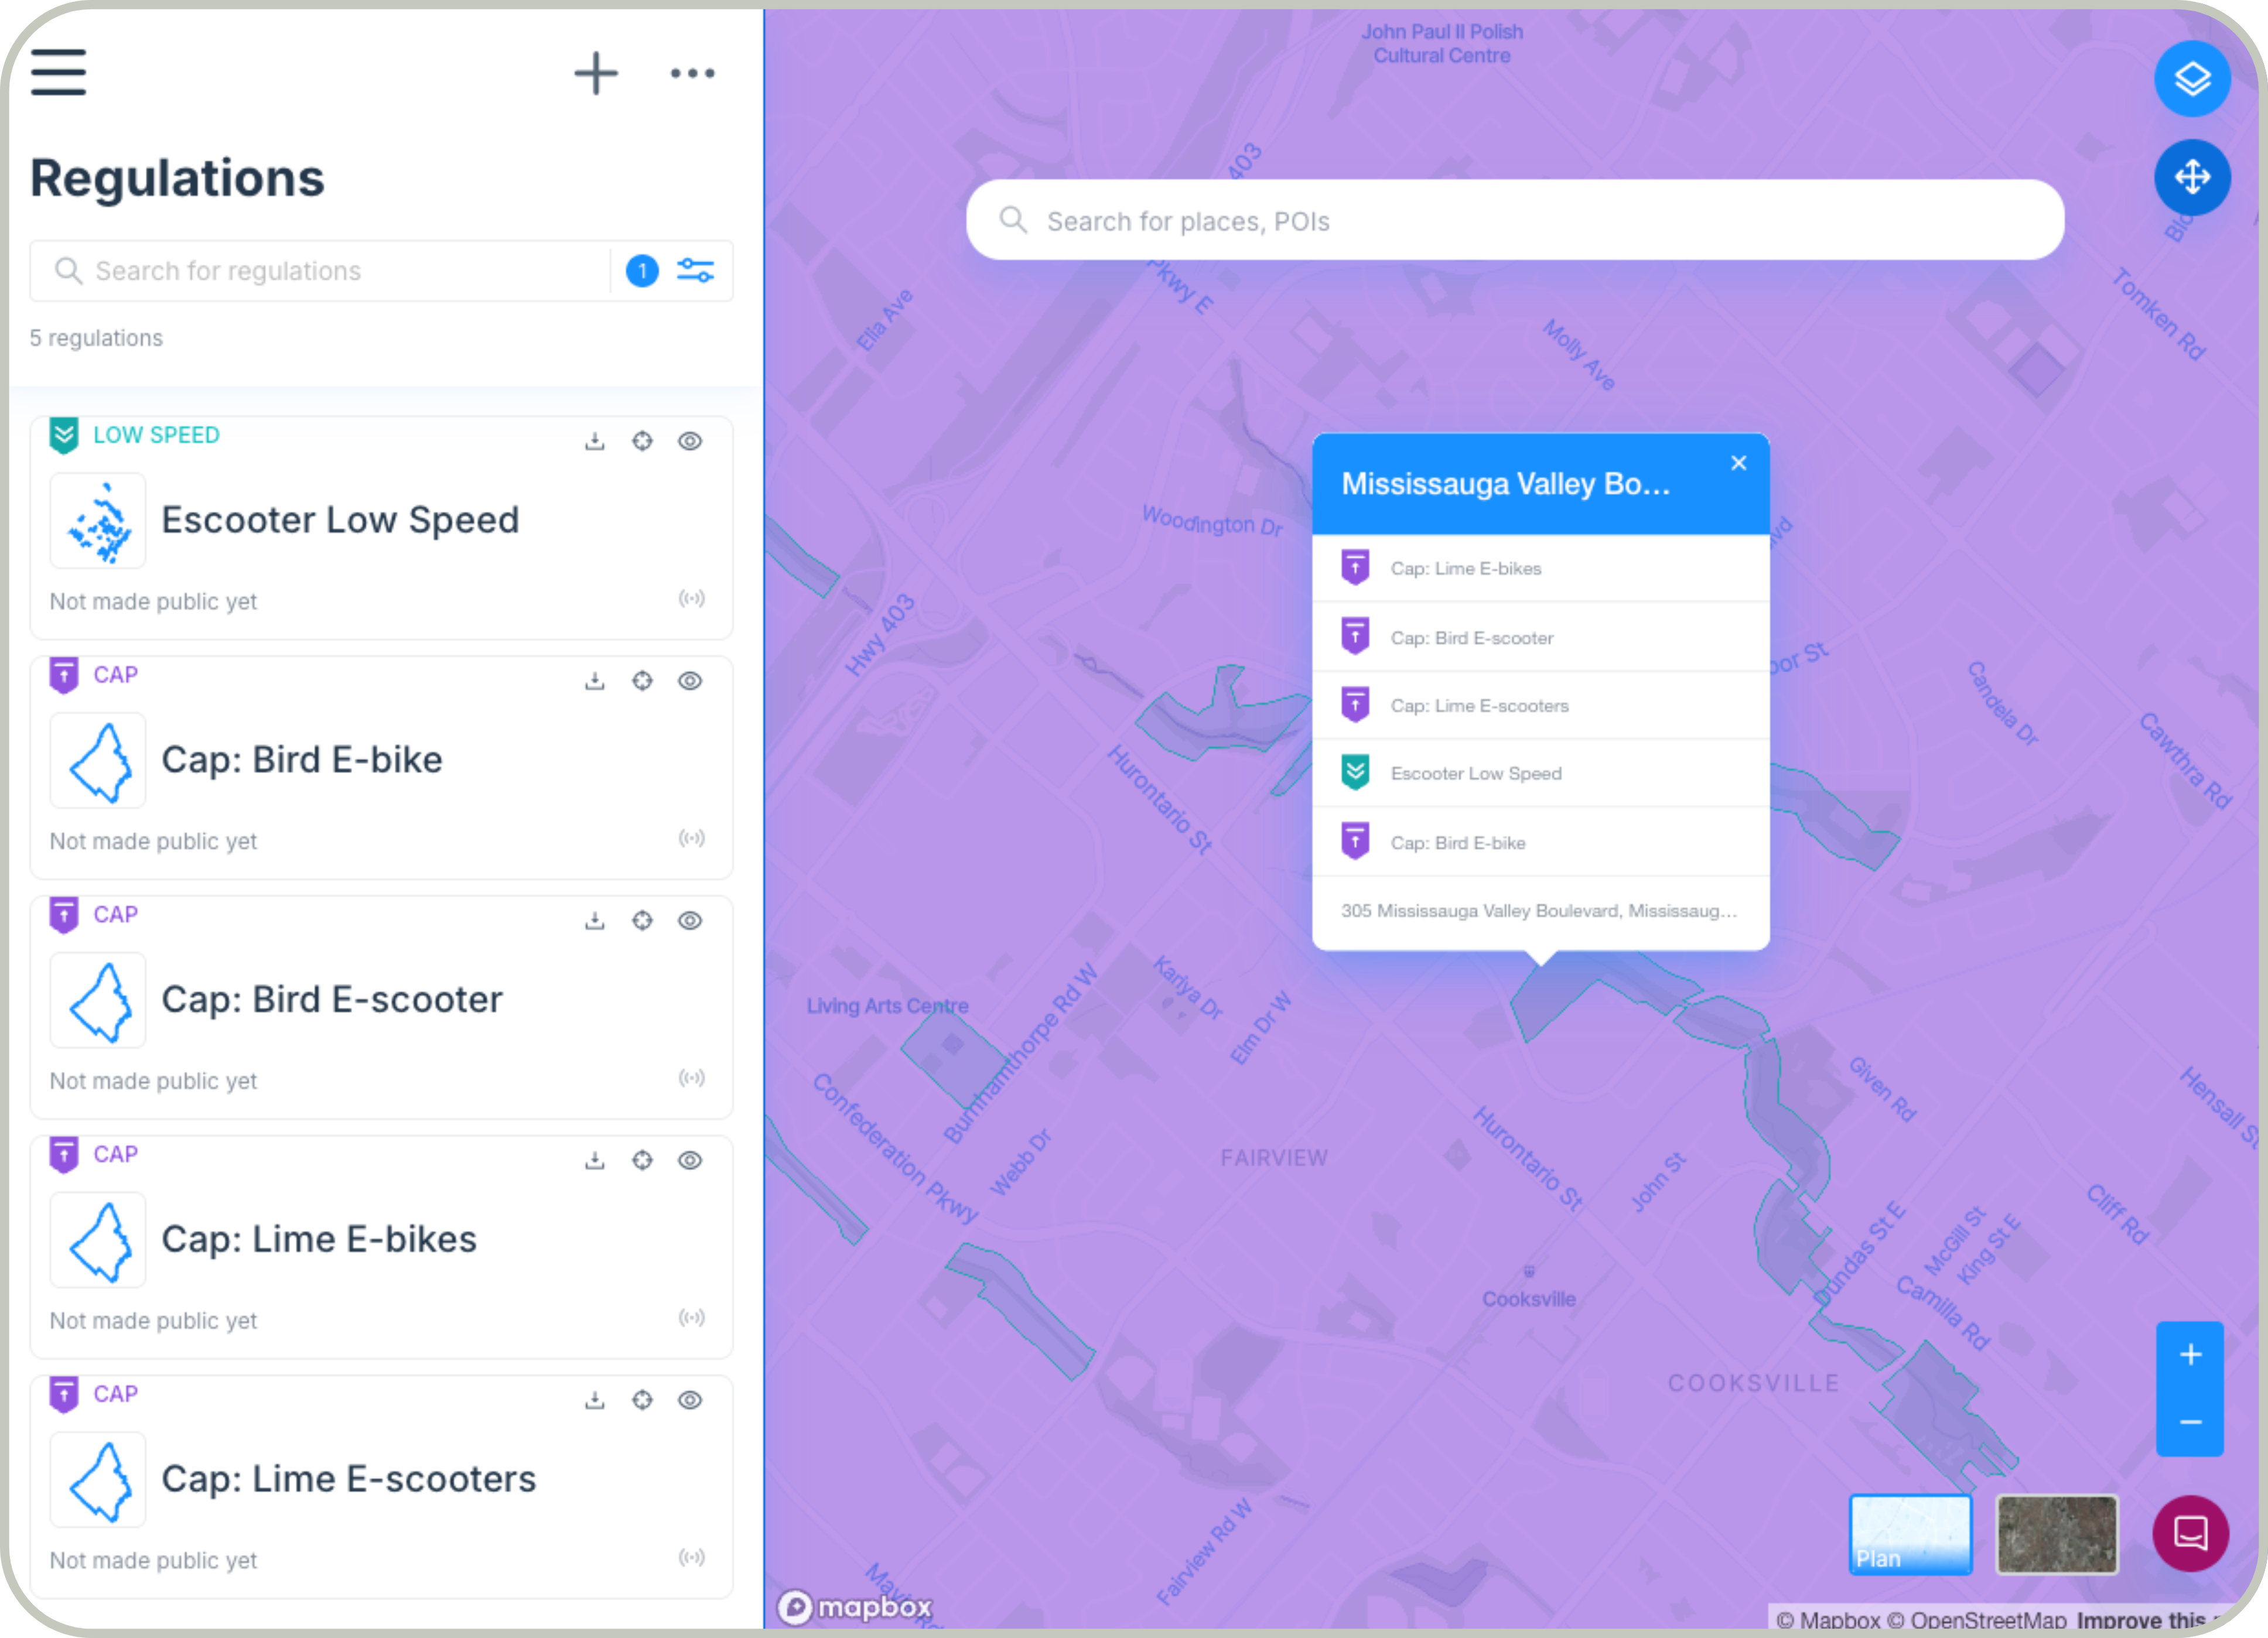Open the regulations filter settings
This screenshot has height=1638, width=2268.
(695, 270)
